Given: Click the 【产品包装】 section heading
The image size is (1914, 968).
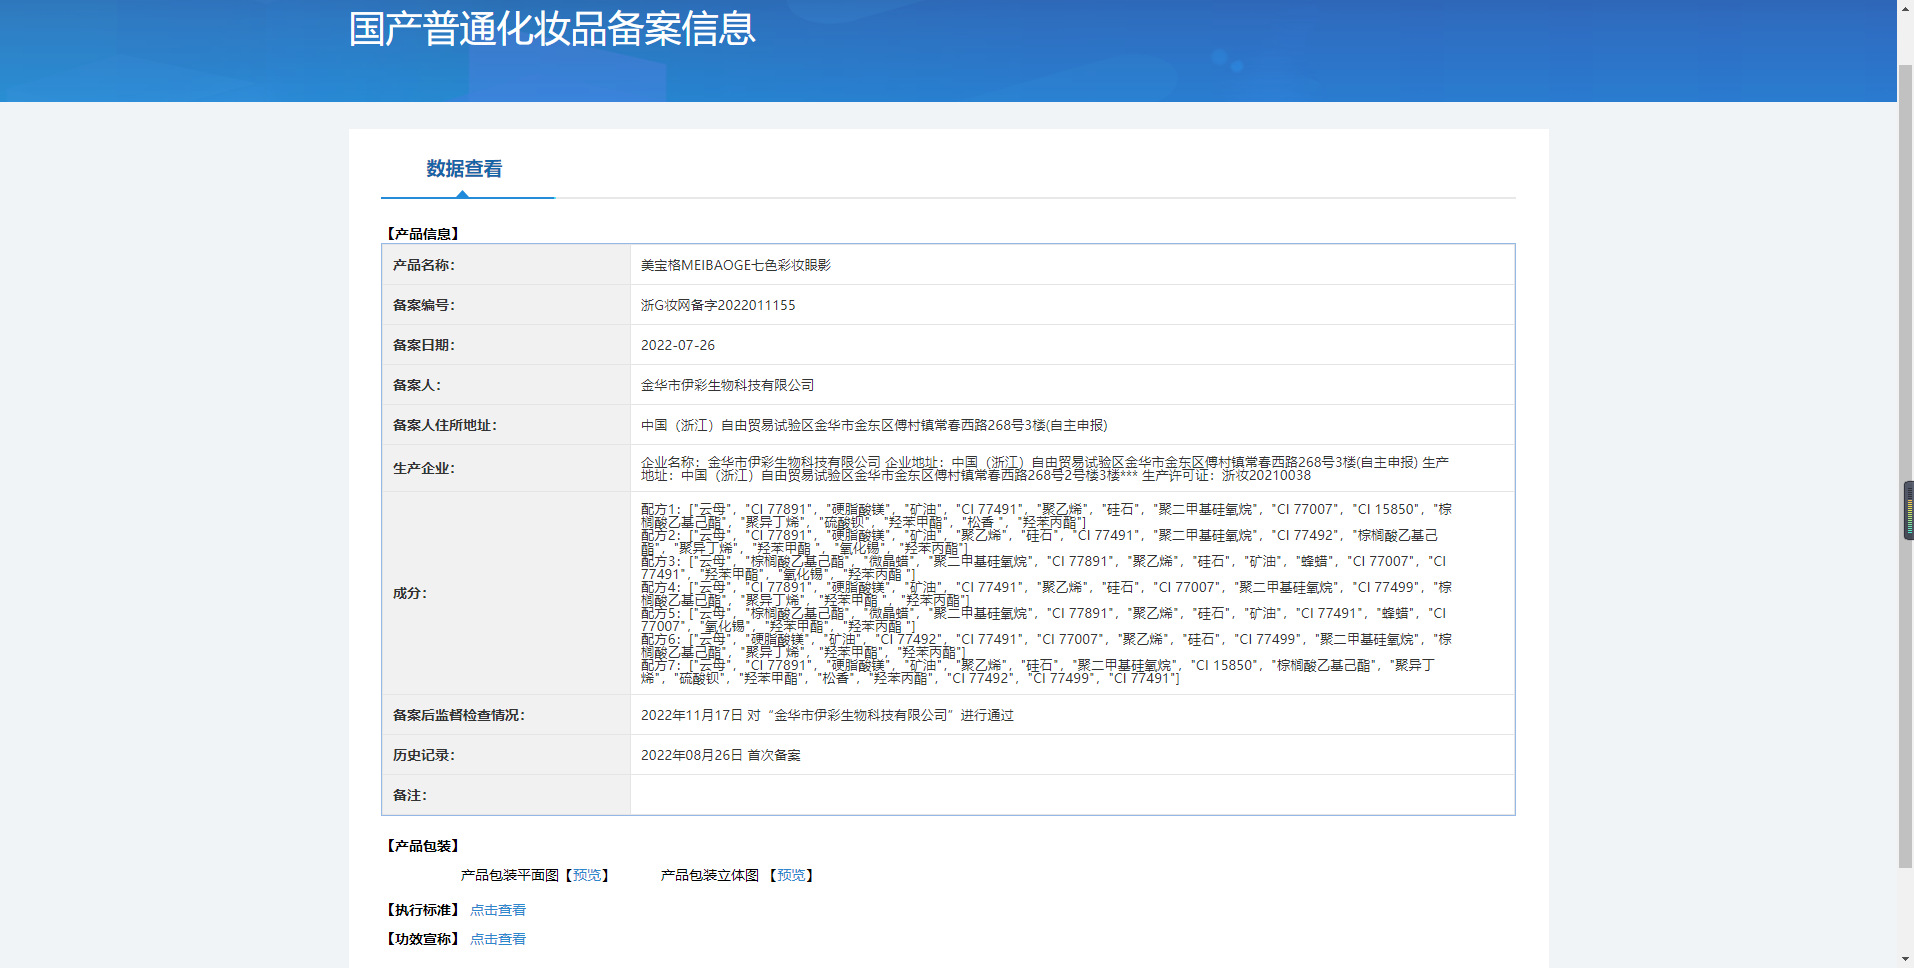Looking at the screenshot, I should (422, 846).
